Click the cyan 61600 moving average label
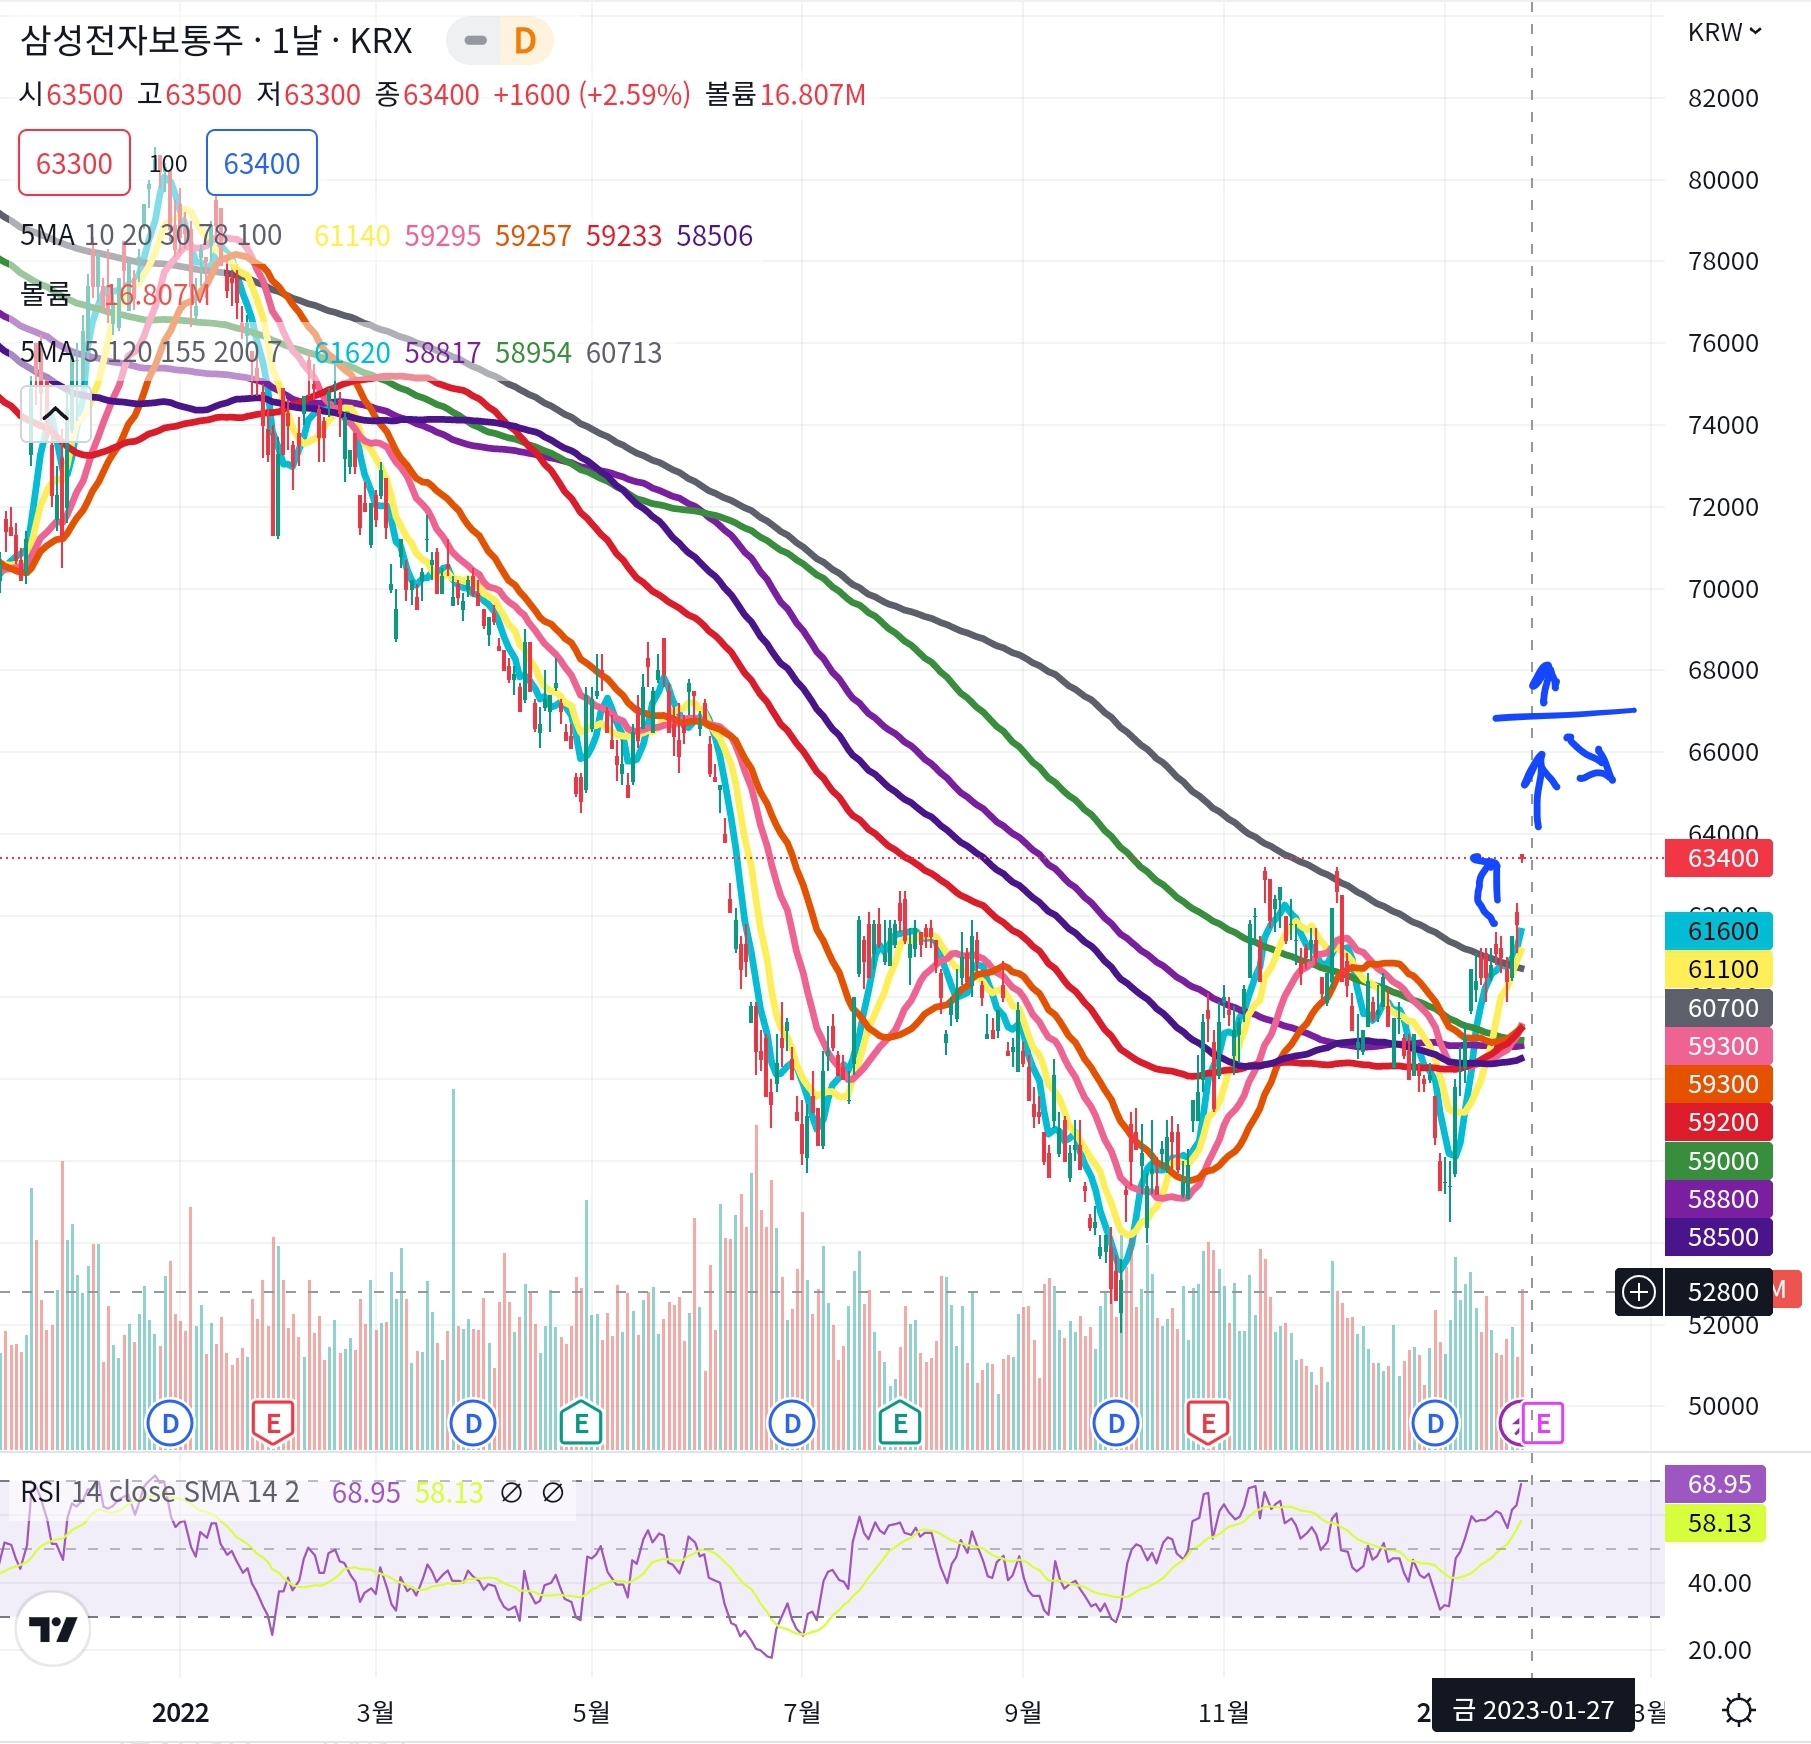Screen dimensions: 1811x1744 [x=1719, y=931]
